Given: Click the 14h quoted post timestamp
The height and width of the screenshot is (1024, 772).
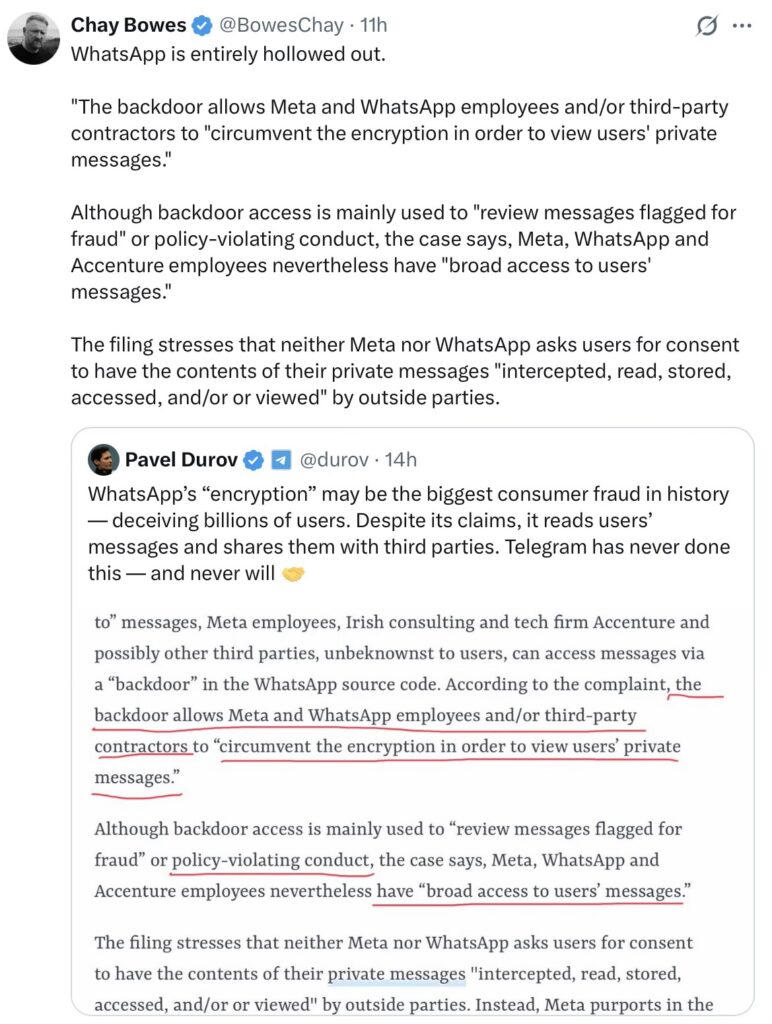Looking at the screenshot, I should [400, 460].
